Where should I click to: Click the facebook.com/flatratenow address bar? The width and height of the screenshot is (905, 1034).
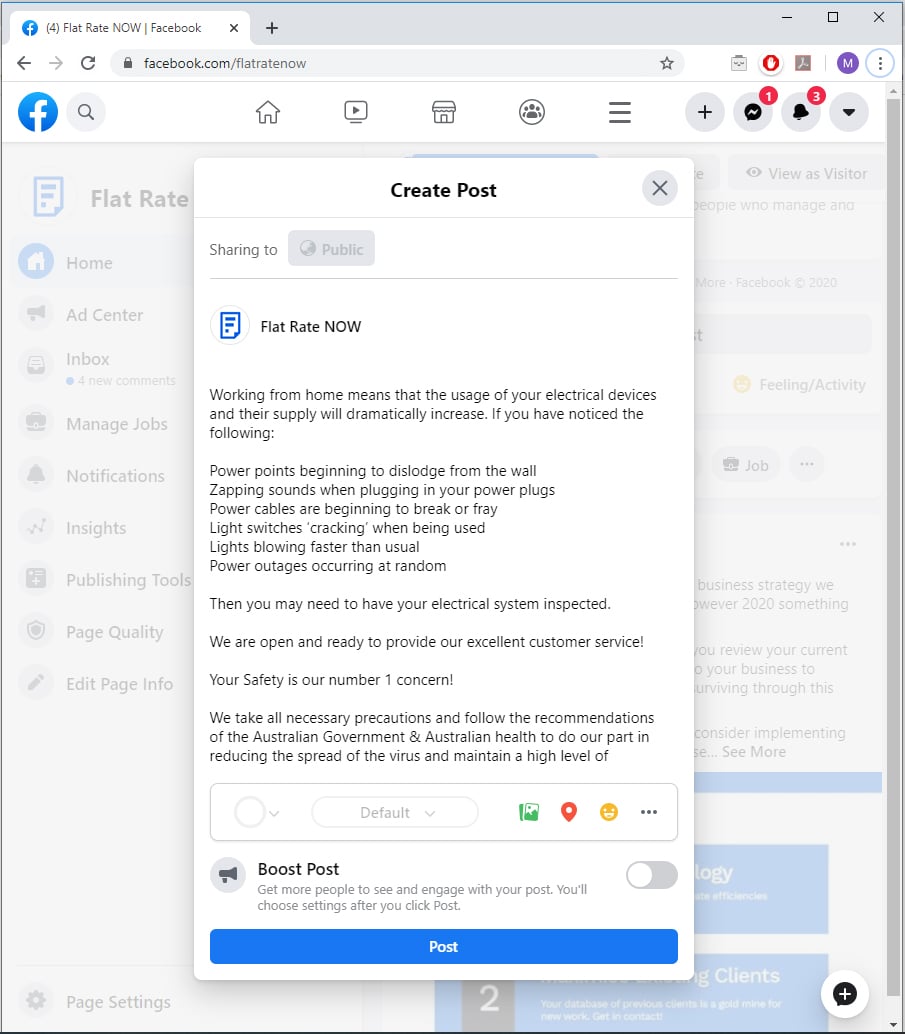(396, 63)
